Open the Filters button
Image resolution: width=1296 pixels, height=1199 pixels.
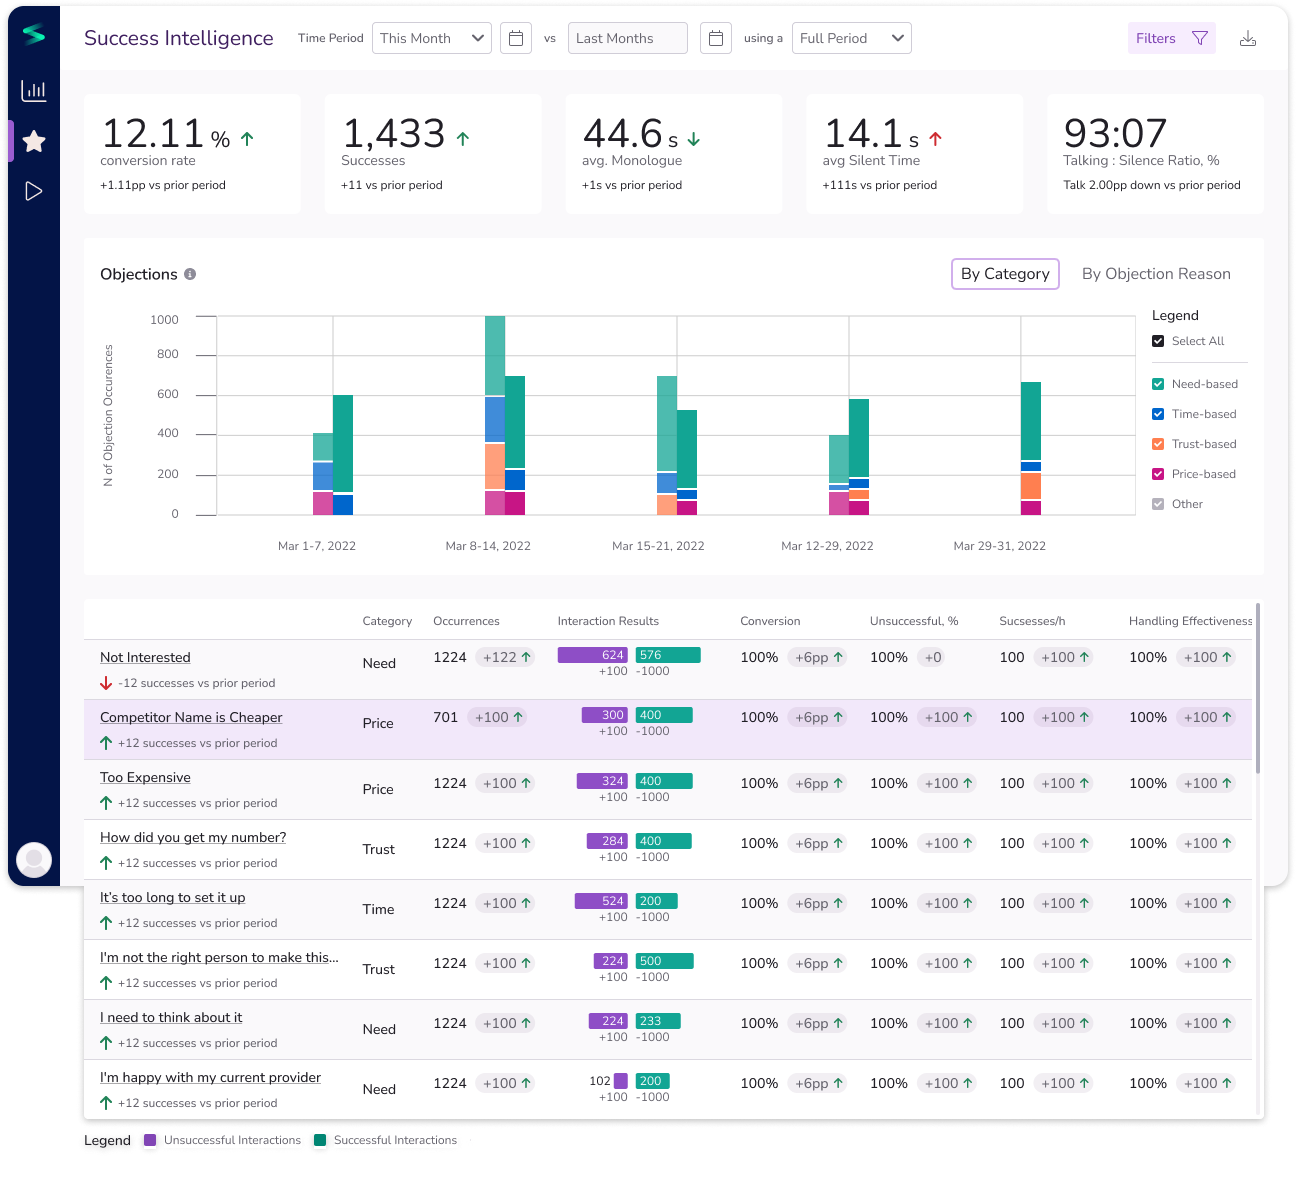[1172, 38]
